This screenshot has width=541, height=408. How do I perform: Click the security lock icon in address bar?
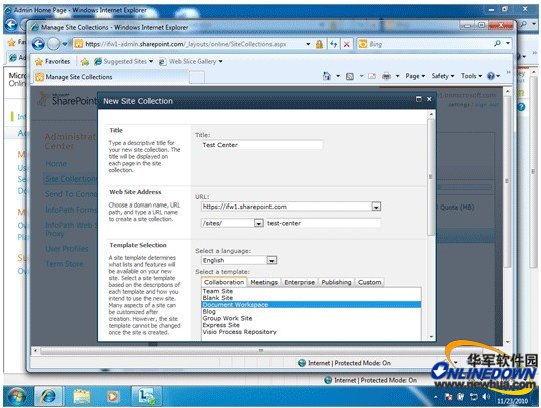319,44
